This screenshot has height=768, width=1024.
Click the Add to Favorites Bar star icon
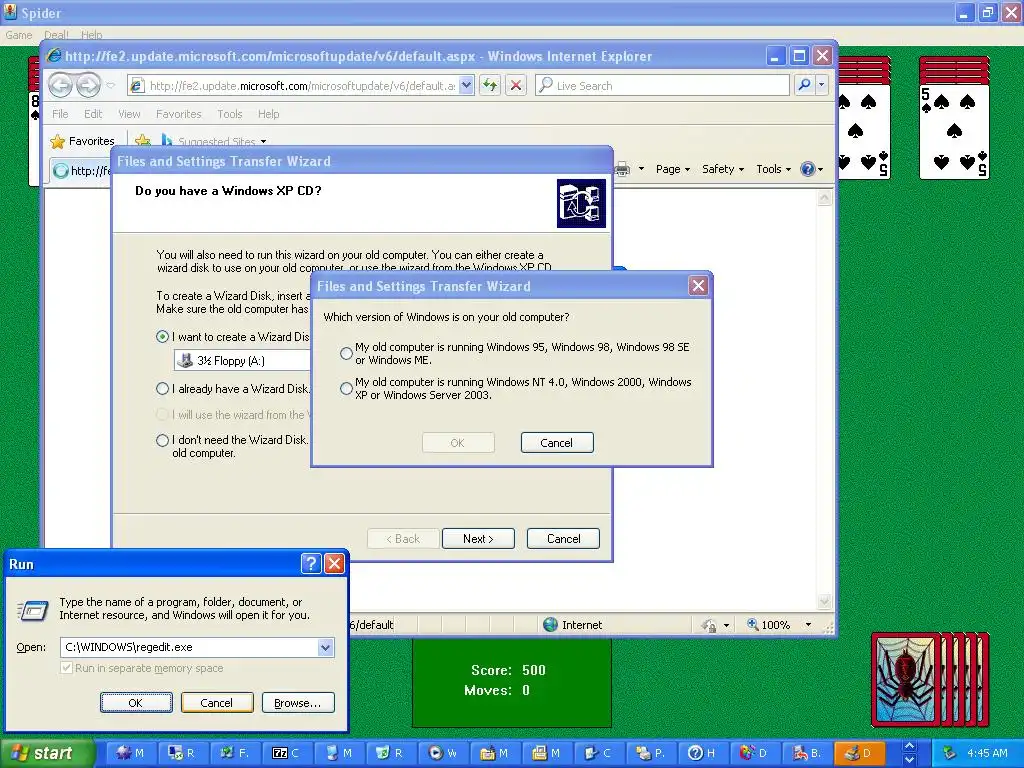pos(142,141)
